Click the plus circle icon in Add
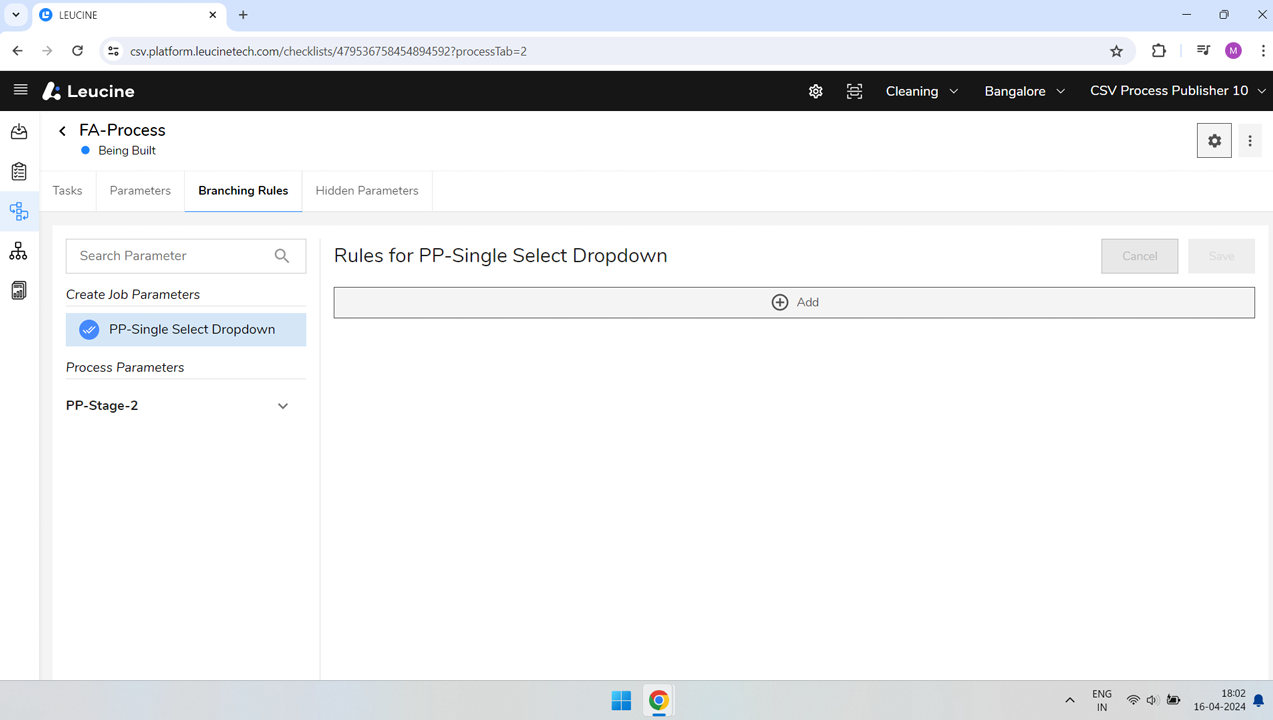The image size is (1273, 720). tap(780, 302)
